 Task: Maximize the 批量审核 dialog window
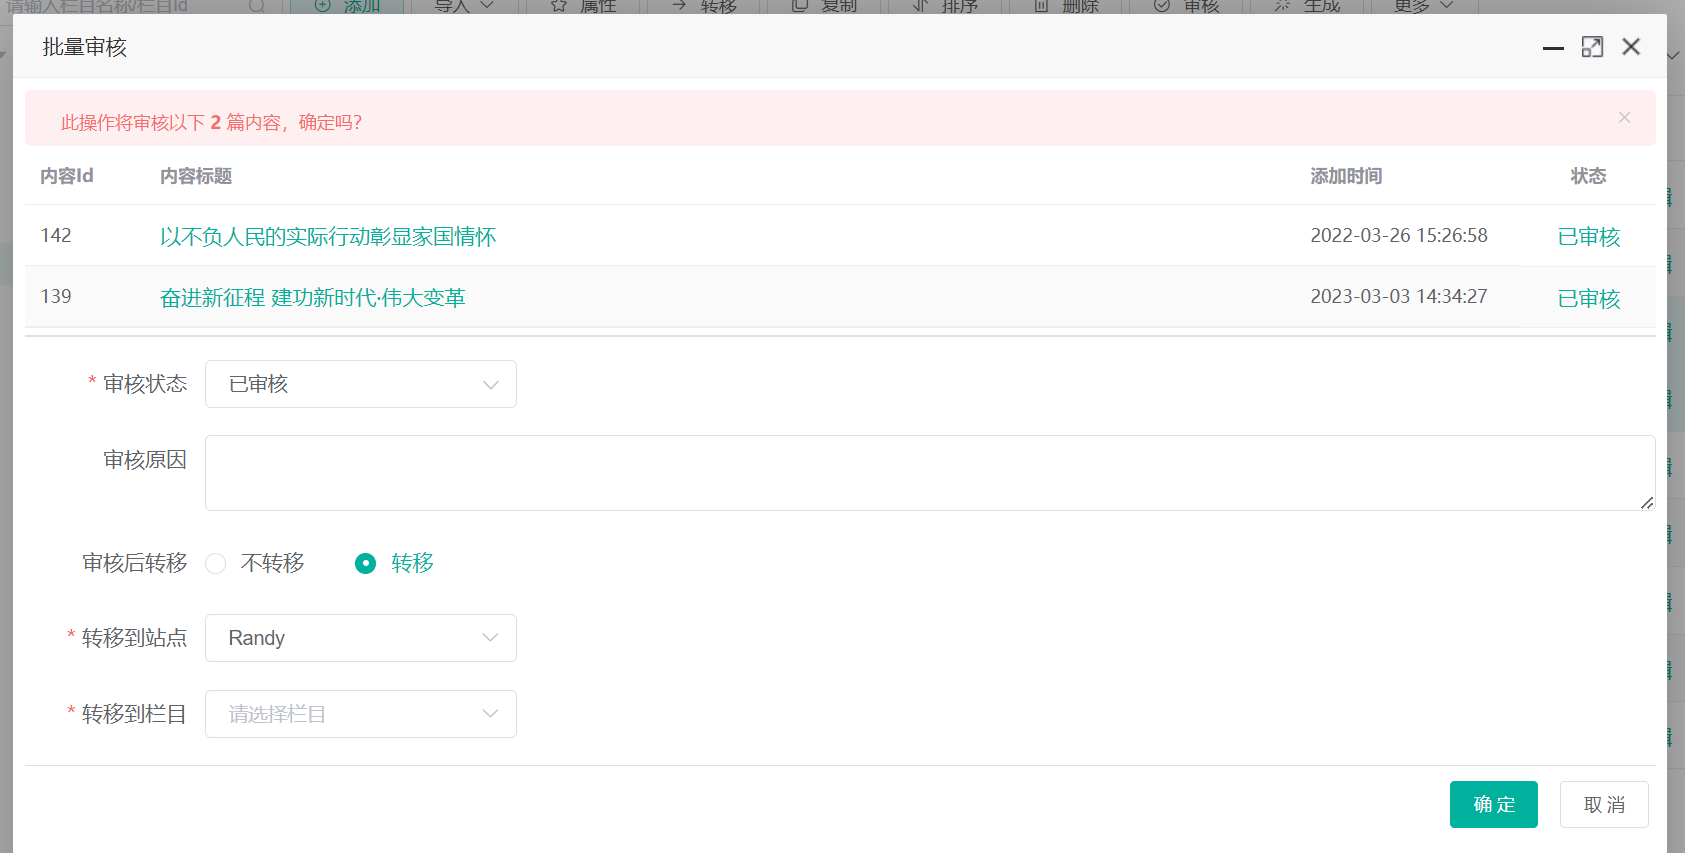(x=1592, y=47)
